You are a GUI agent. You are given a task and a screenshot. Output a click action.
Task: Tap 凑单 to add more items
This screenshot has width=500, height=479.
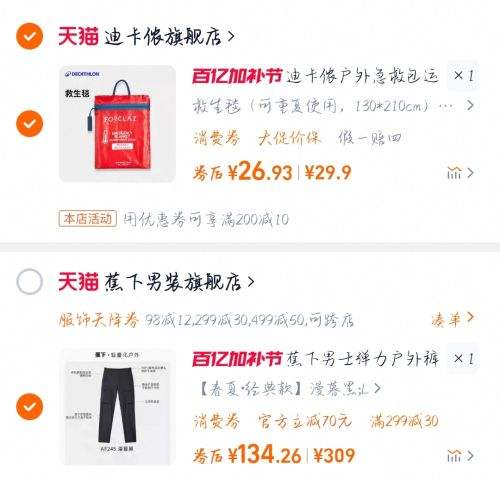point(452,320)
